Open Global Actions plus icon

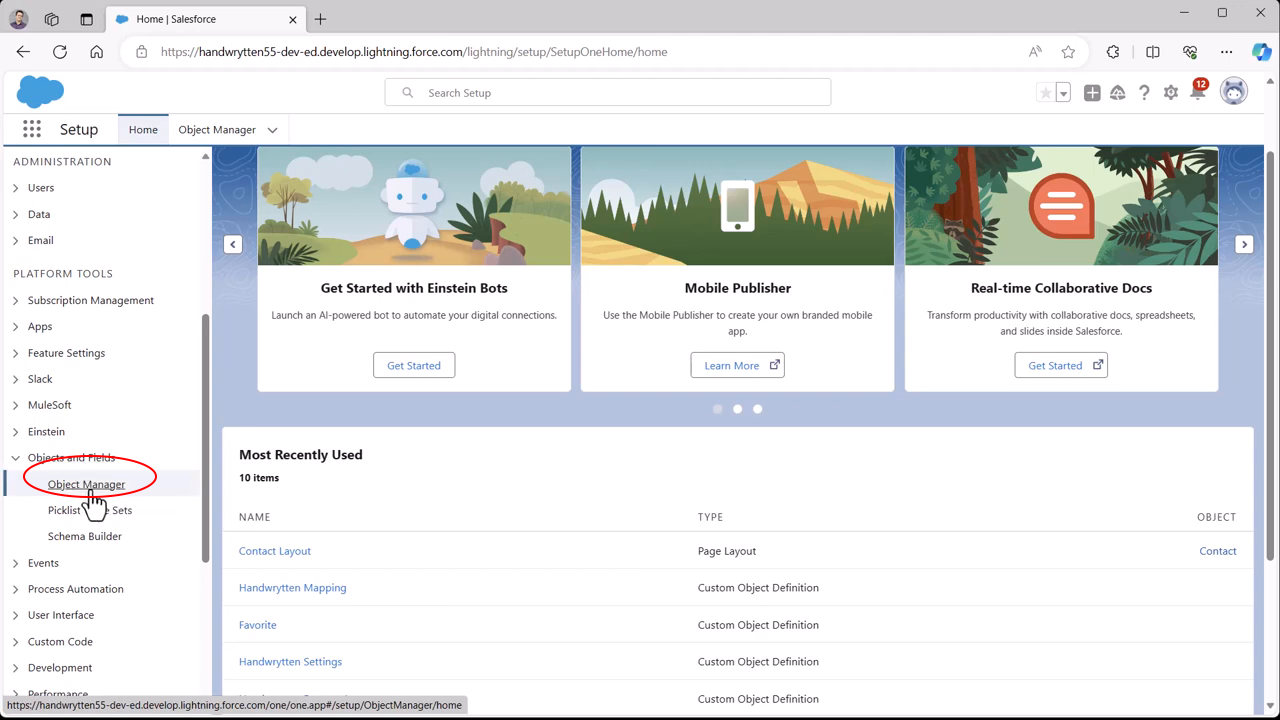pos(1092,93)
